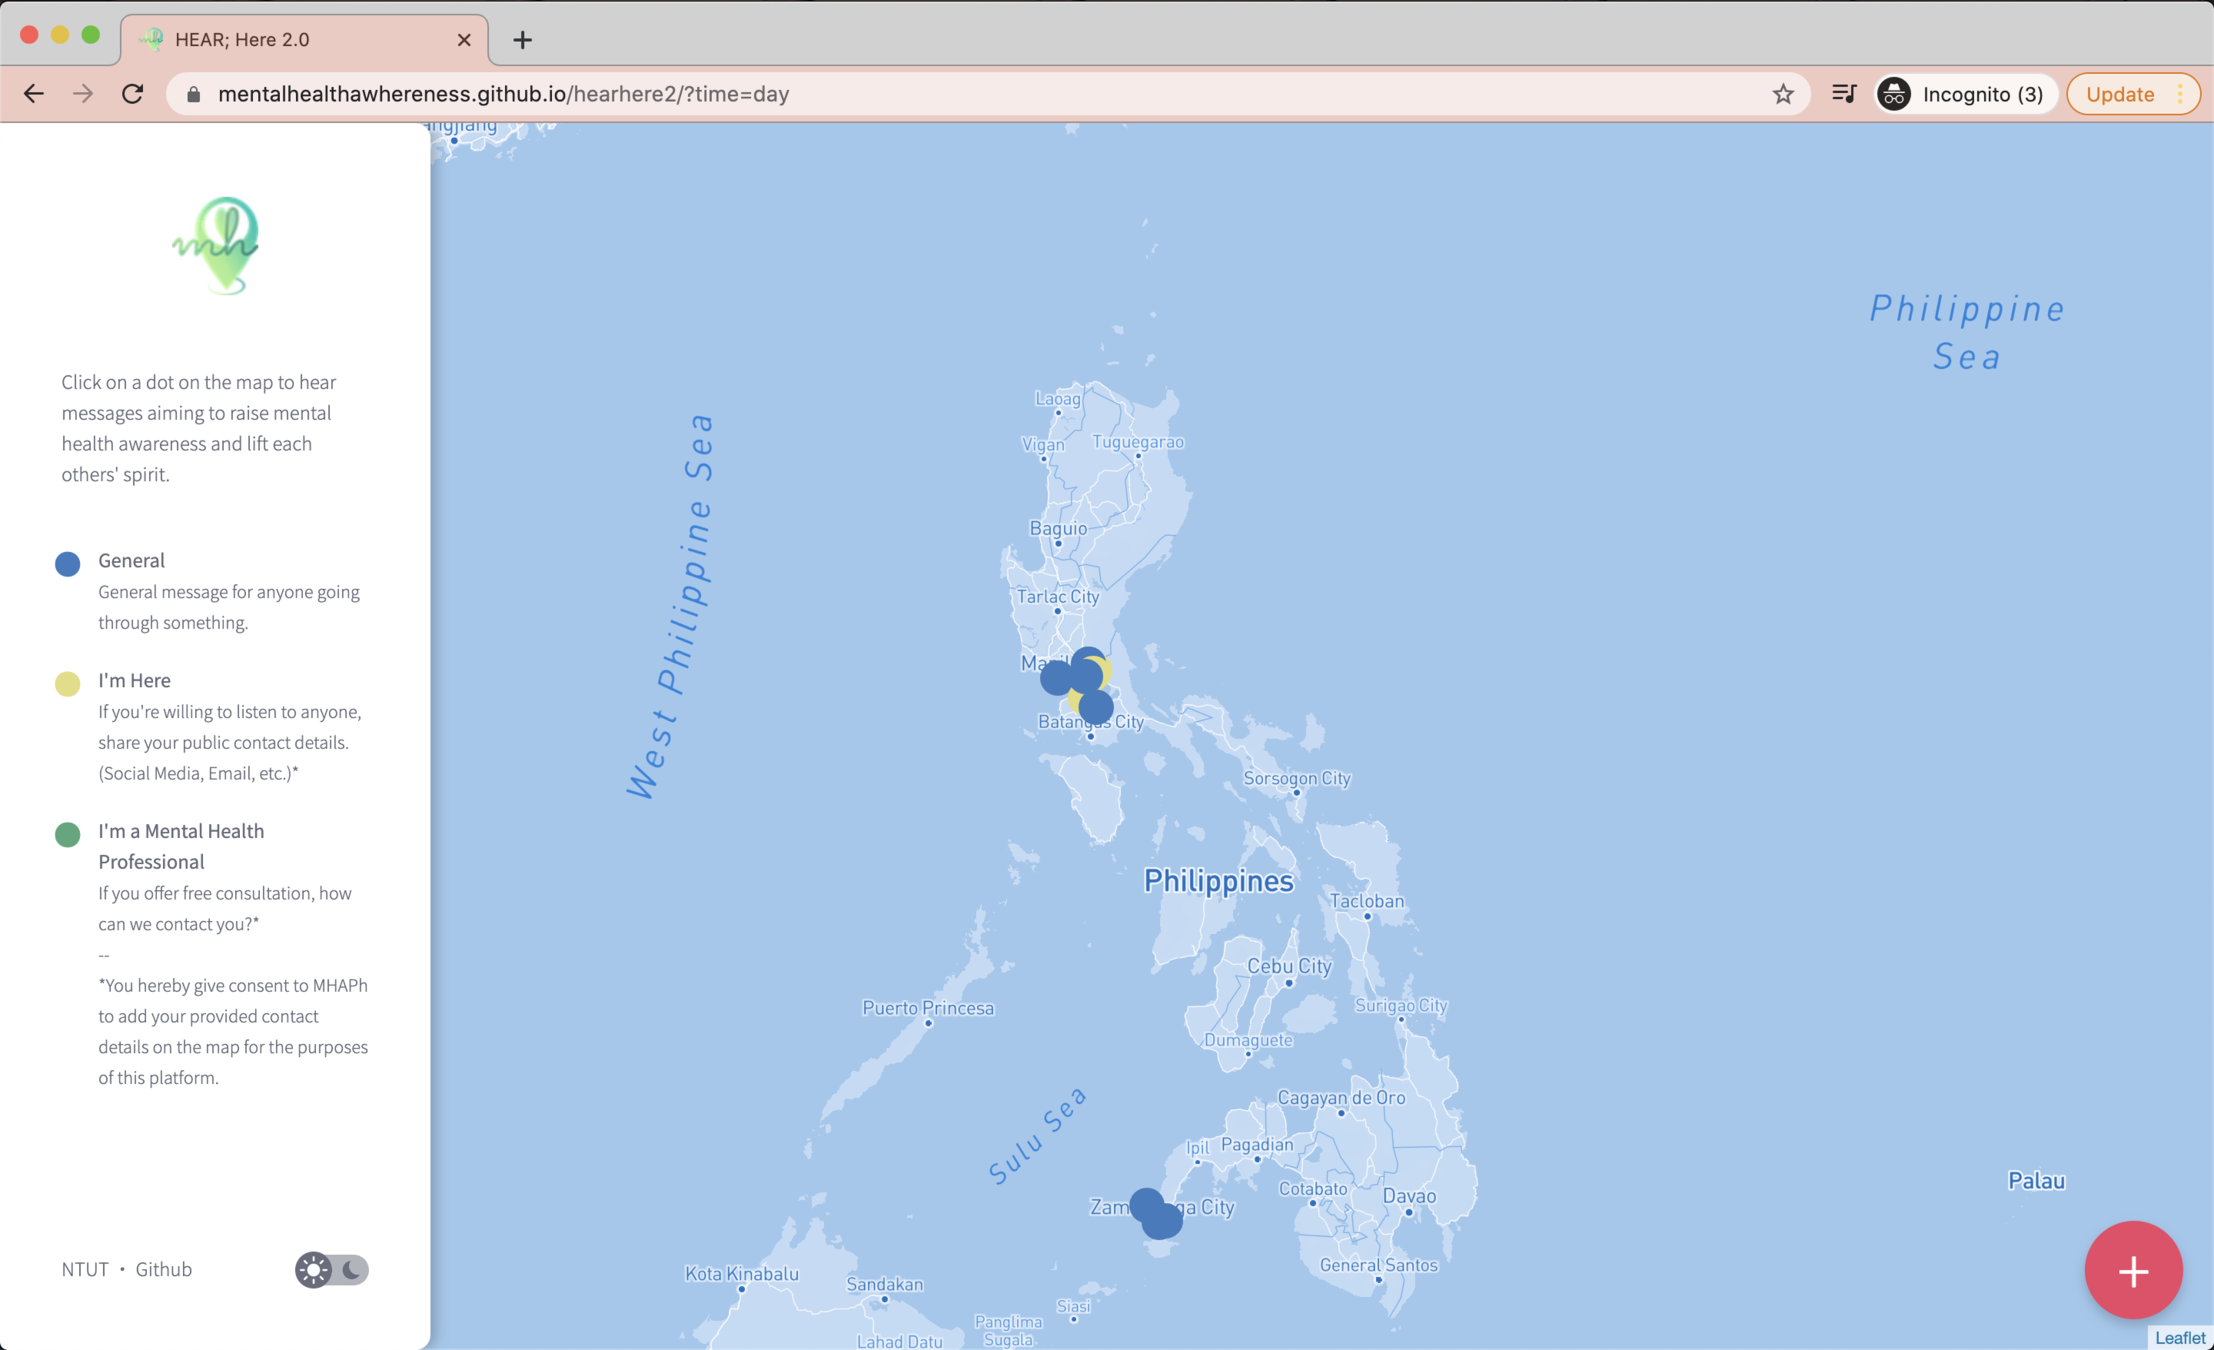Open the NTUT link
Image resolution: width=2214 pixels, height=1350 pixels.
[84, 1269]
